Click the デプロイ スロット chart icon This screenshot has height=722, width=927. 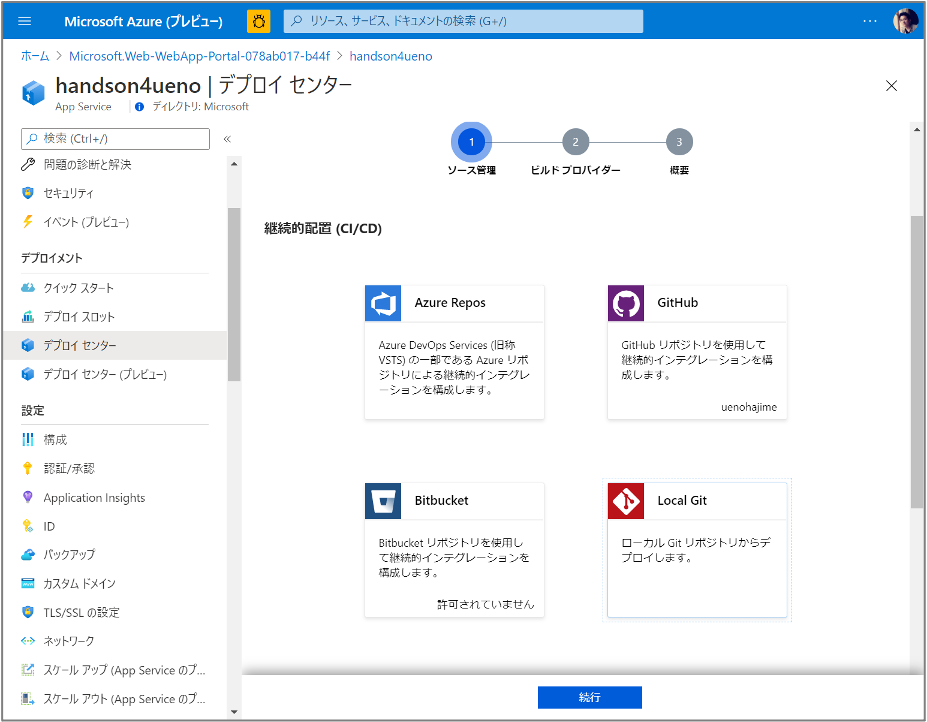tap(28, 316)
